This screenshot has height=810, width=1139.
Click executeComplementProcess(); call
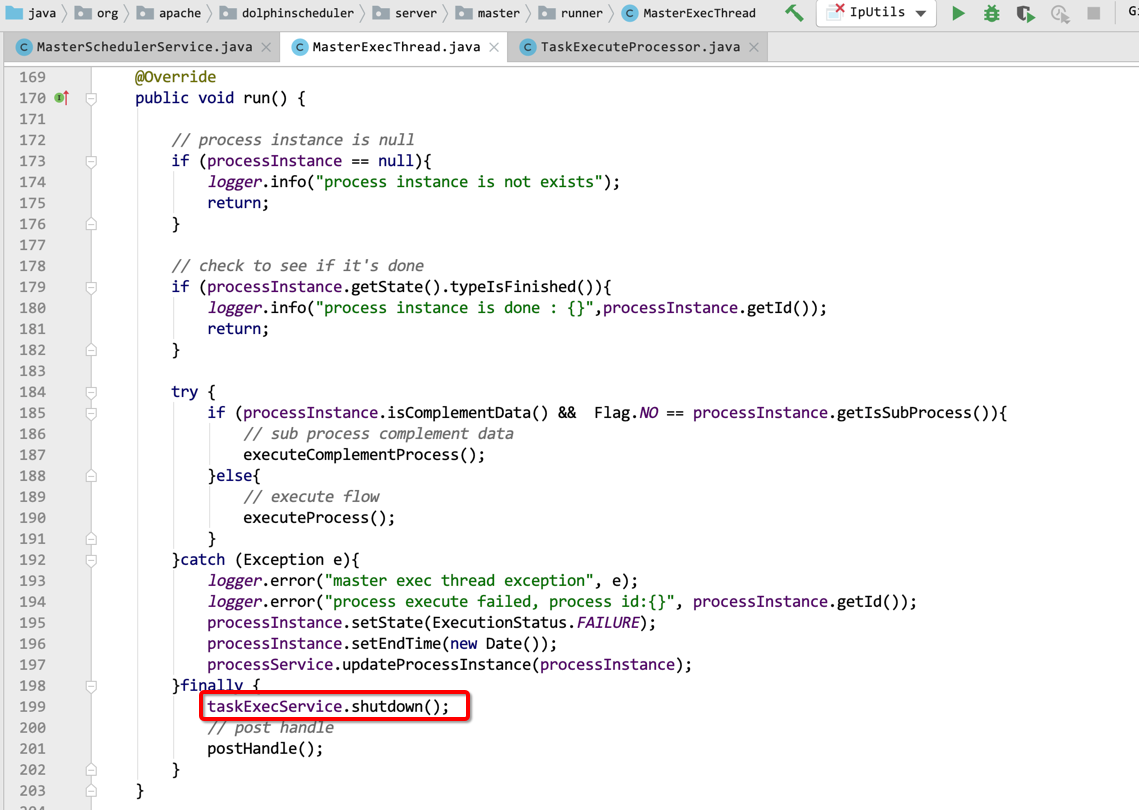tap(364, 455)
